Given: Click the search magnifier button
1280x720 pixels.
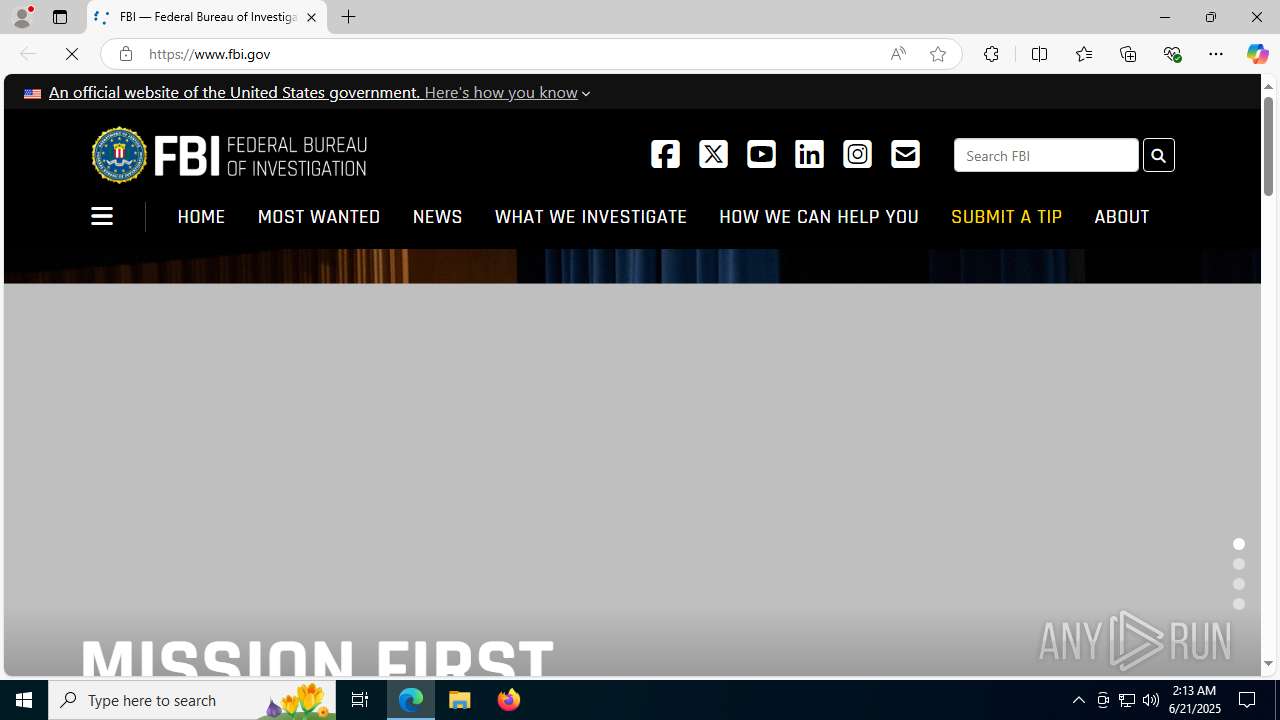Looking at the screenshot, I should 1158,155.
